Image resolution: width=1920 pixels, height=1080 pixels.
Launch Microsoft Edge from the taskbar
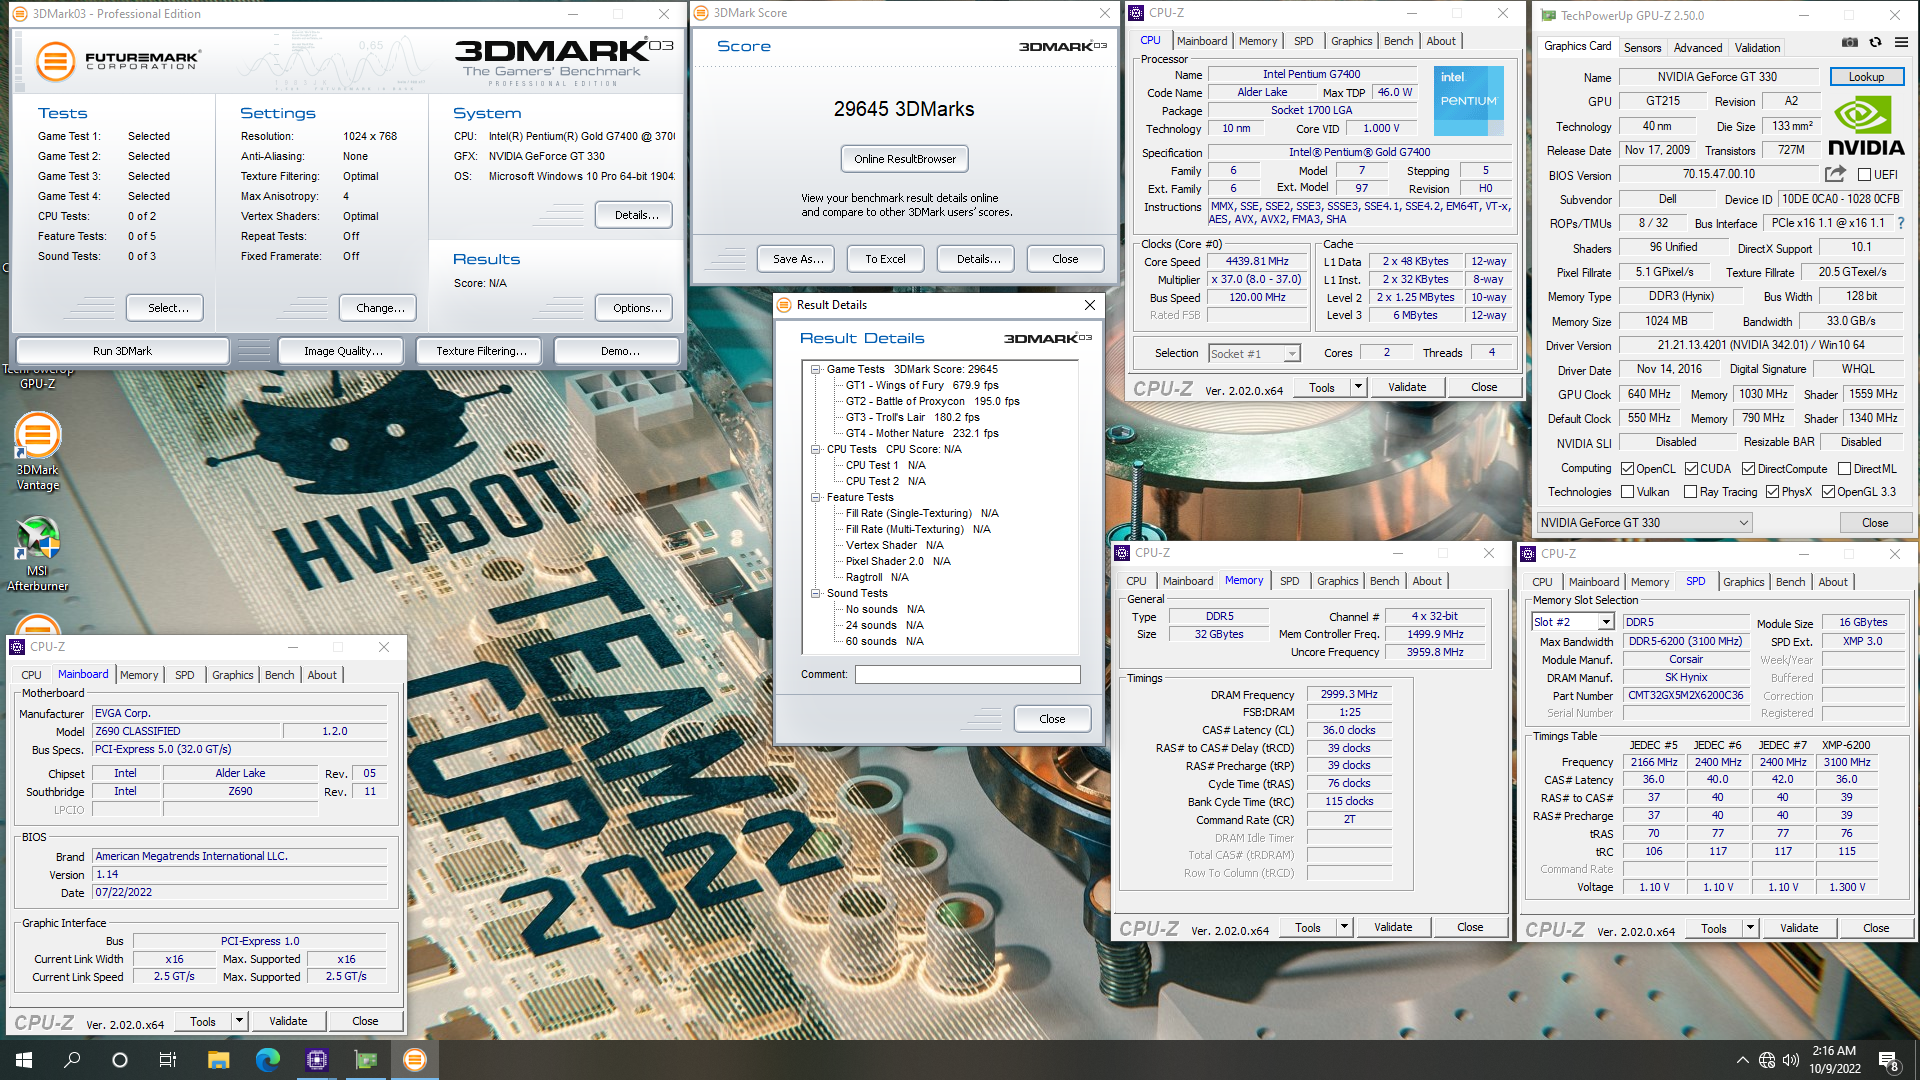[x=267, y=1060]
